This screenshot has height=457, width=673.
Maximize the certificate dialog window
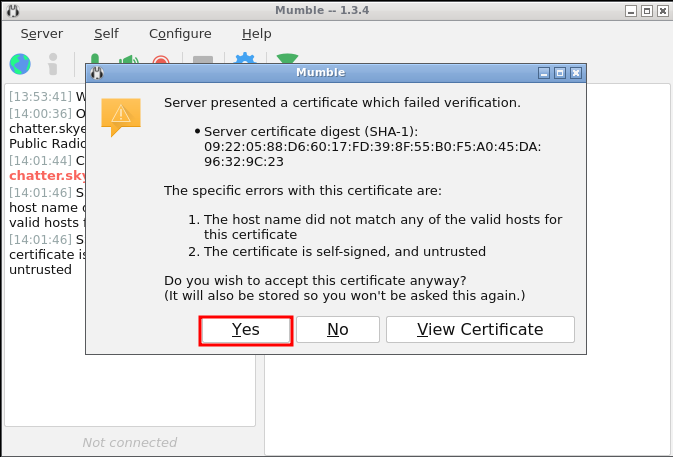[x=560, y=73]
